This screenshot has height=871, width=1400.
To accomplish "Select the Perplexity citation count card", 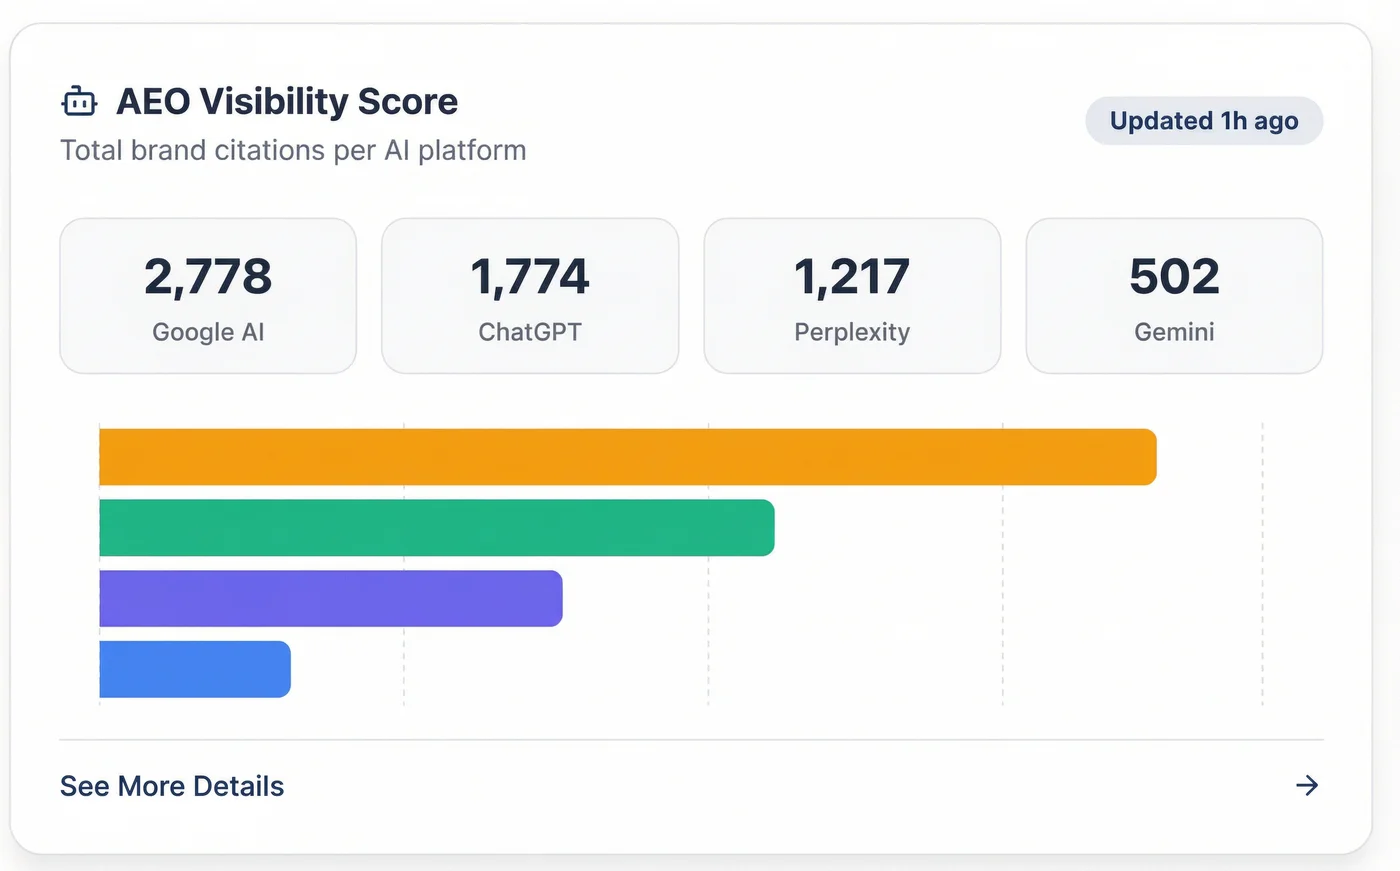I will pyautogui.click(x=852, y=295).
